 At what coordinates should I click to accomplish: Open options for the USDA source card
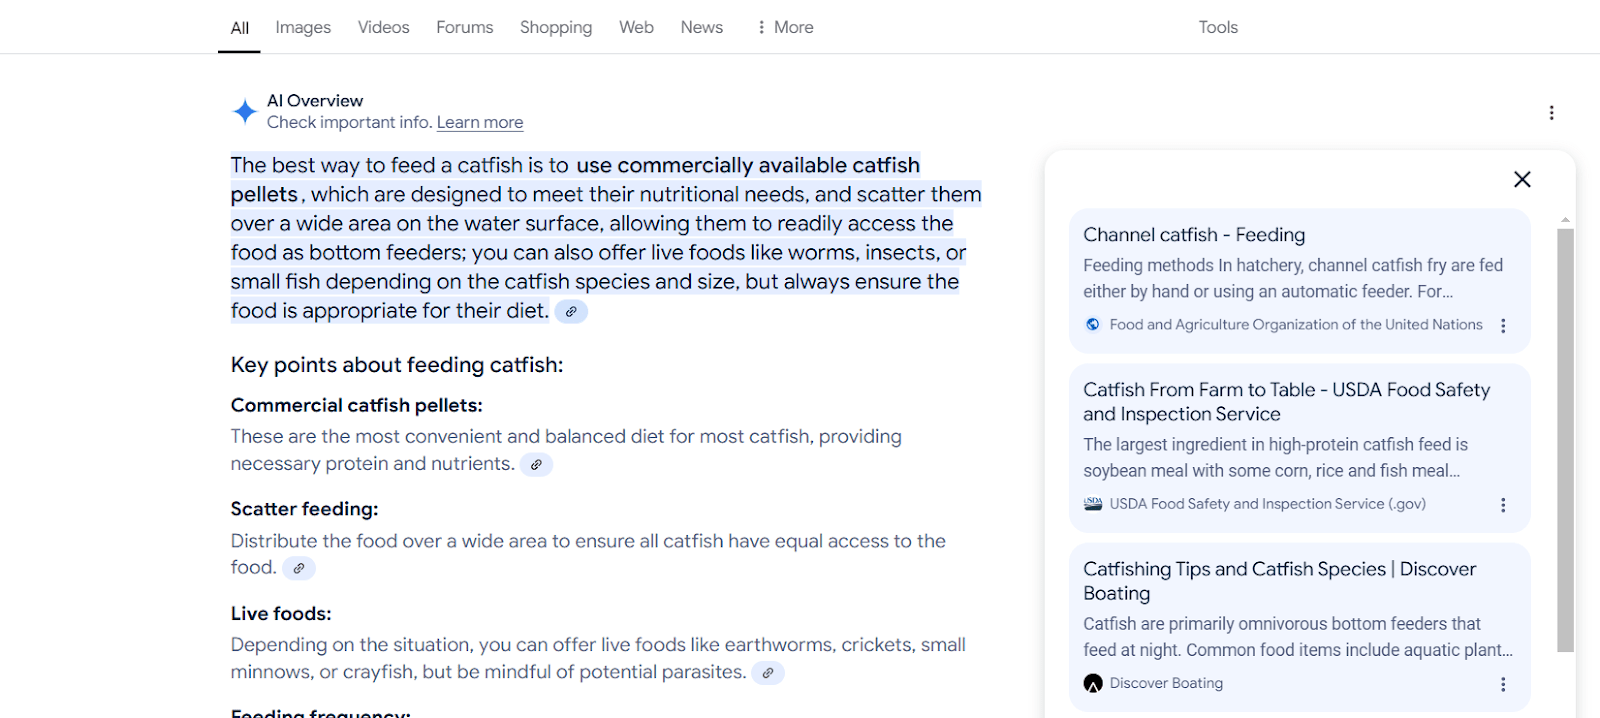1503,505
